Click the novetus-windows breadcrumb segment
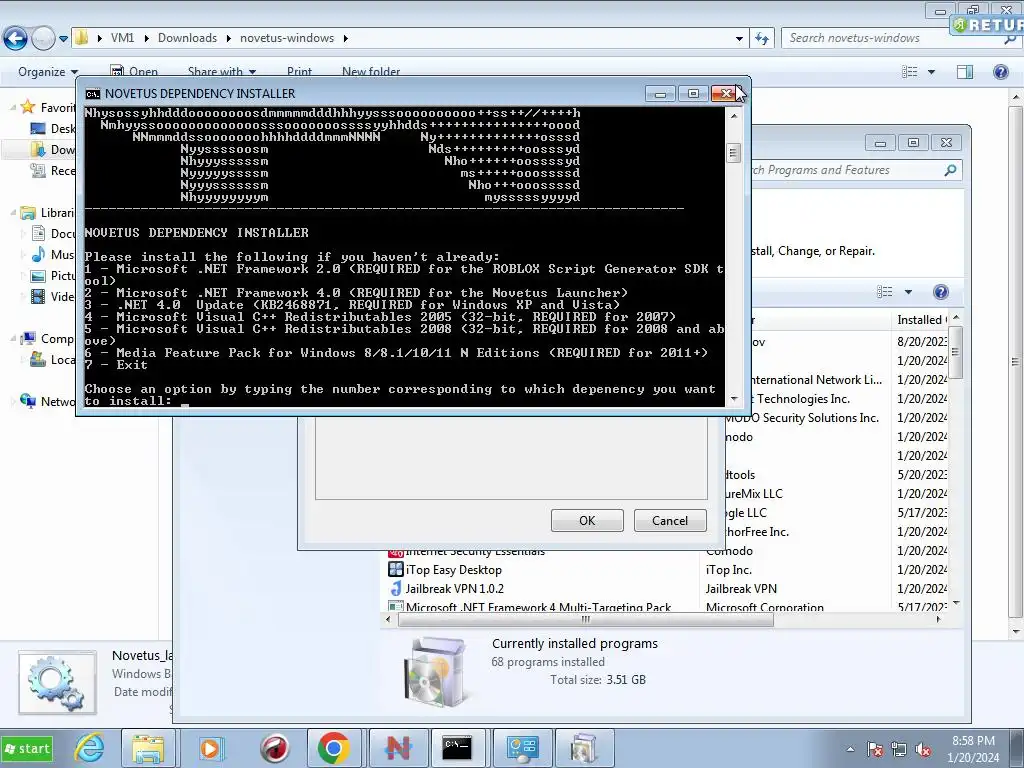Screen dimensions: 1024x768 287,38
